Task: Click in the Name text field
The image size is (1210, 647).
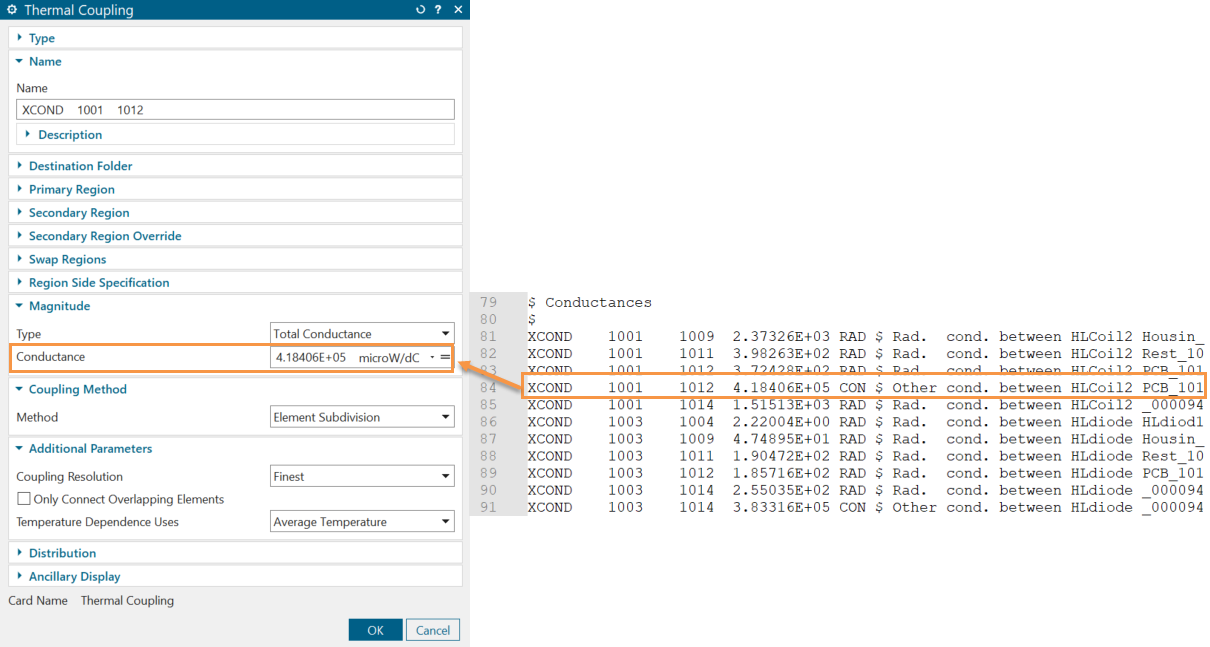Action: coord(236,110)
